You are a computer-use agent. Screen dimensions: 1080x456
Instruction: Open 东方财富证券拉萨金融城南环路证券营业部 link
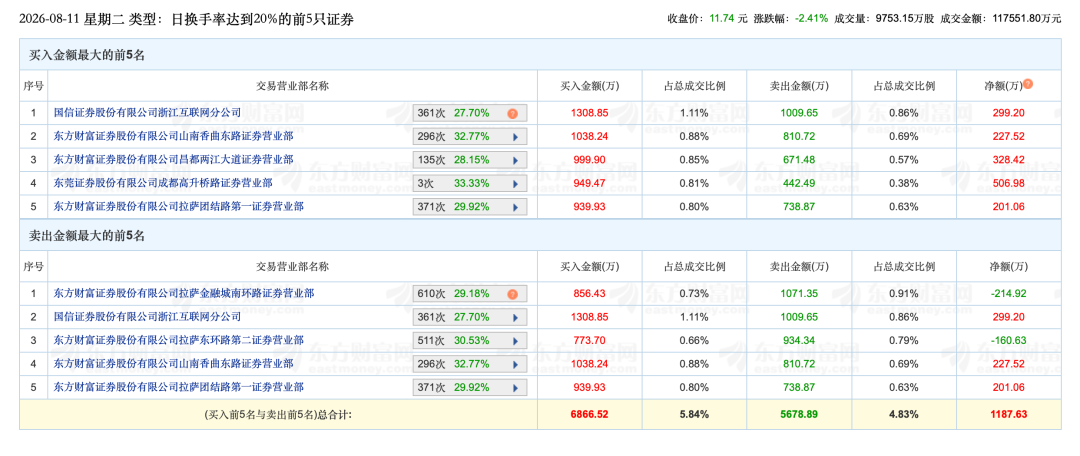tap(184, 293)
